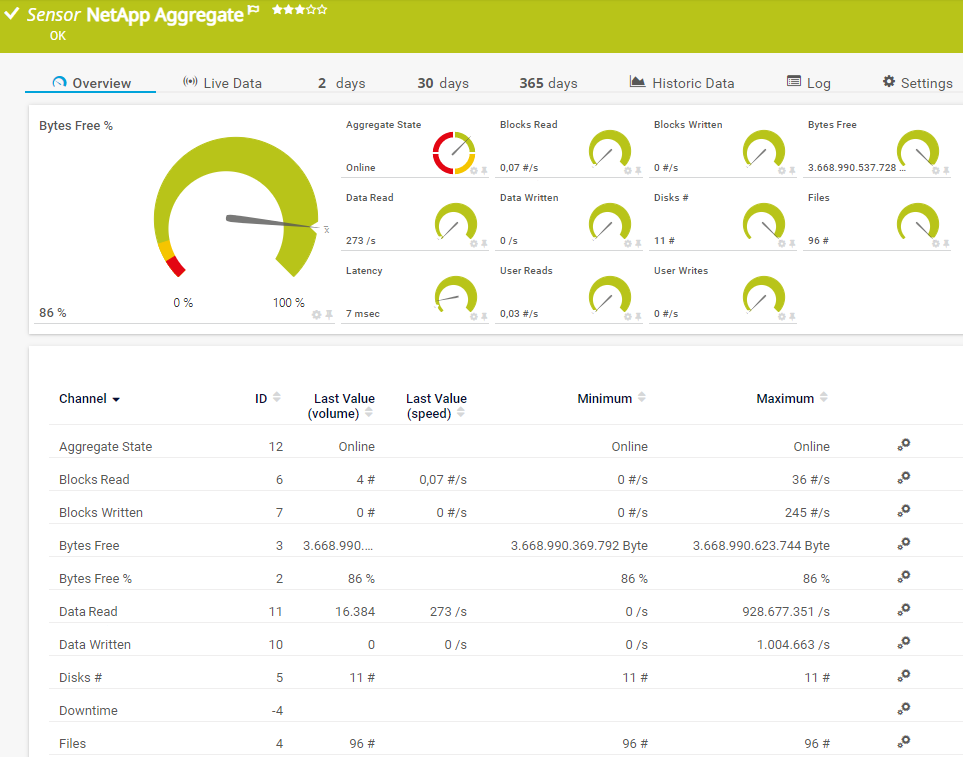Sort by Maximum column arrows
Viewport: 963px width, 757px height.
pos(824,398)
